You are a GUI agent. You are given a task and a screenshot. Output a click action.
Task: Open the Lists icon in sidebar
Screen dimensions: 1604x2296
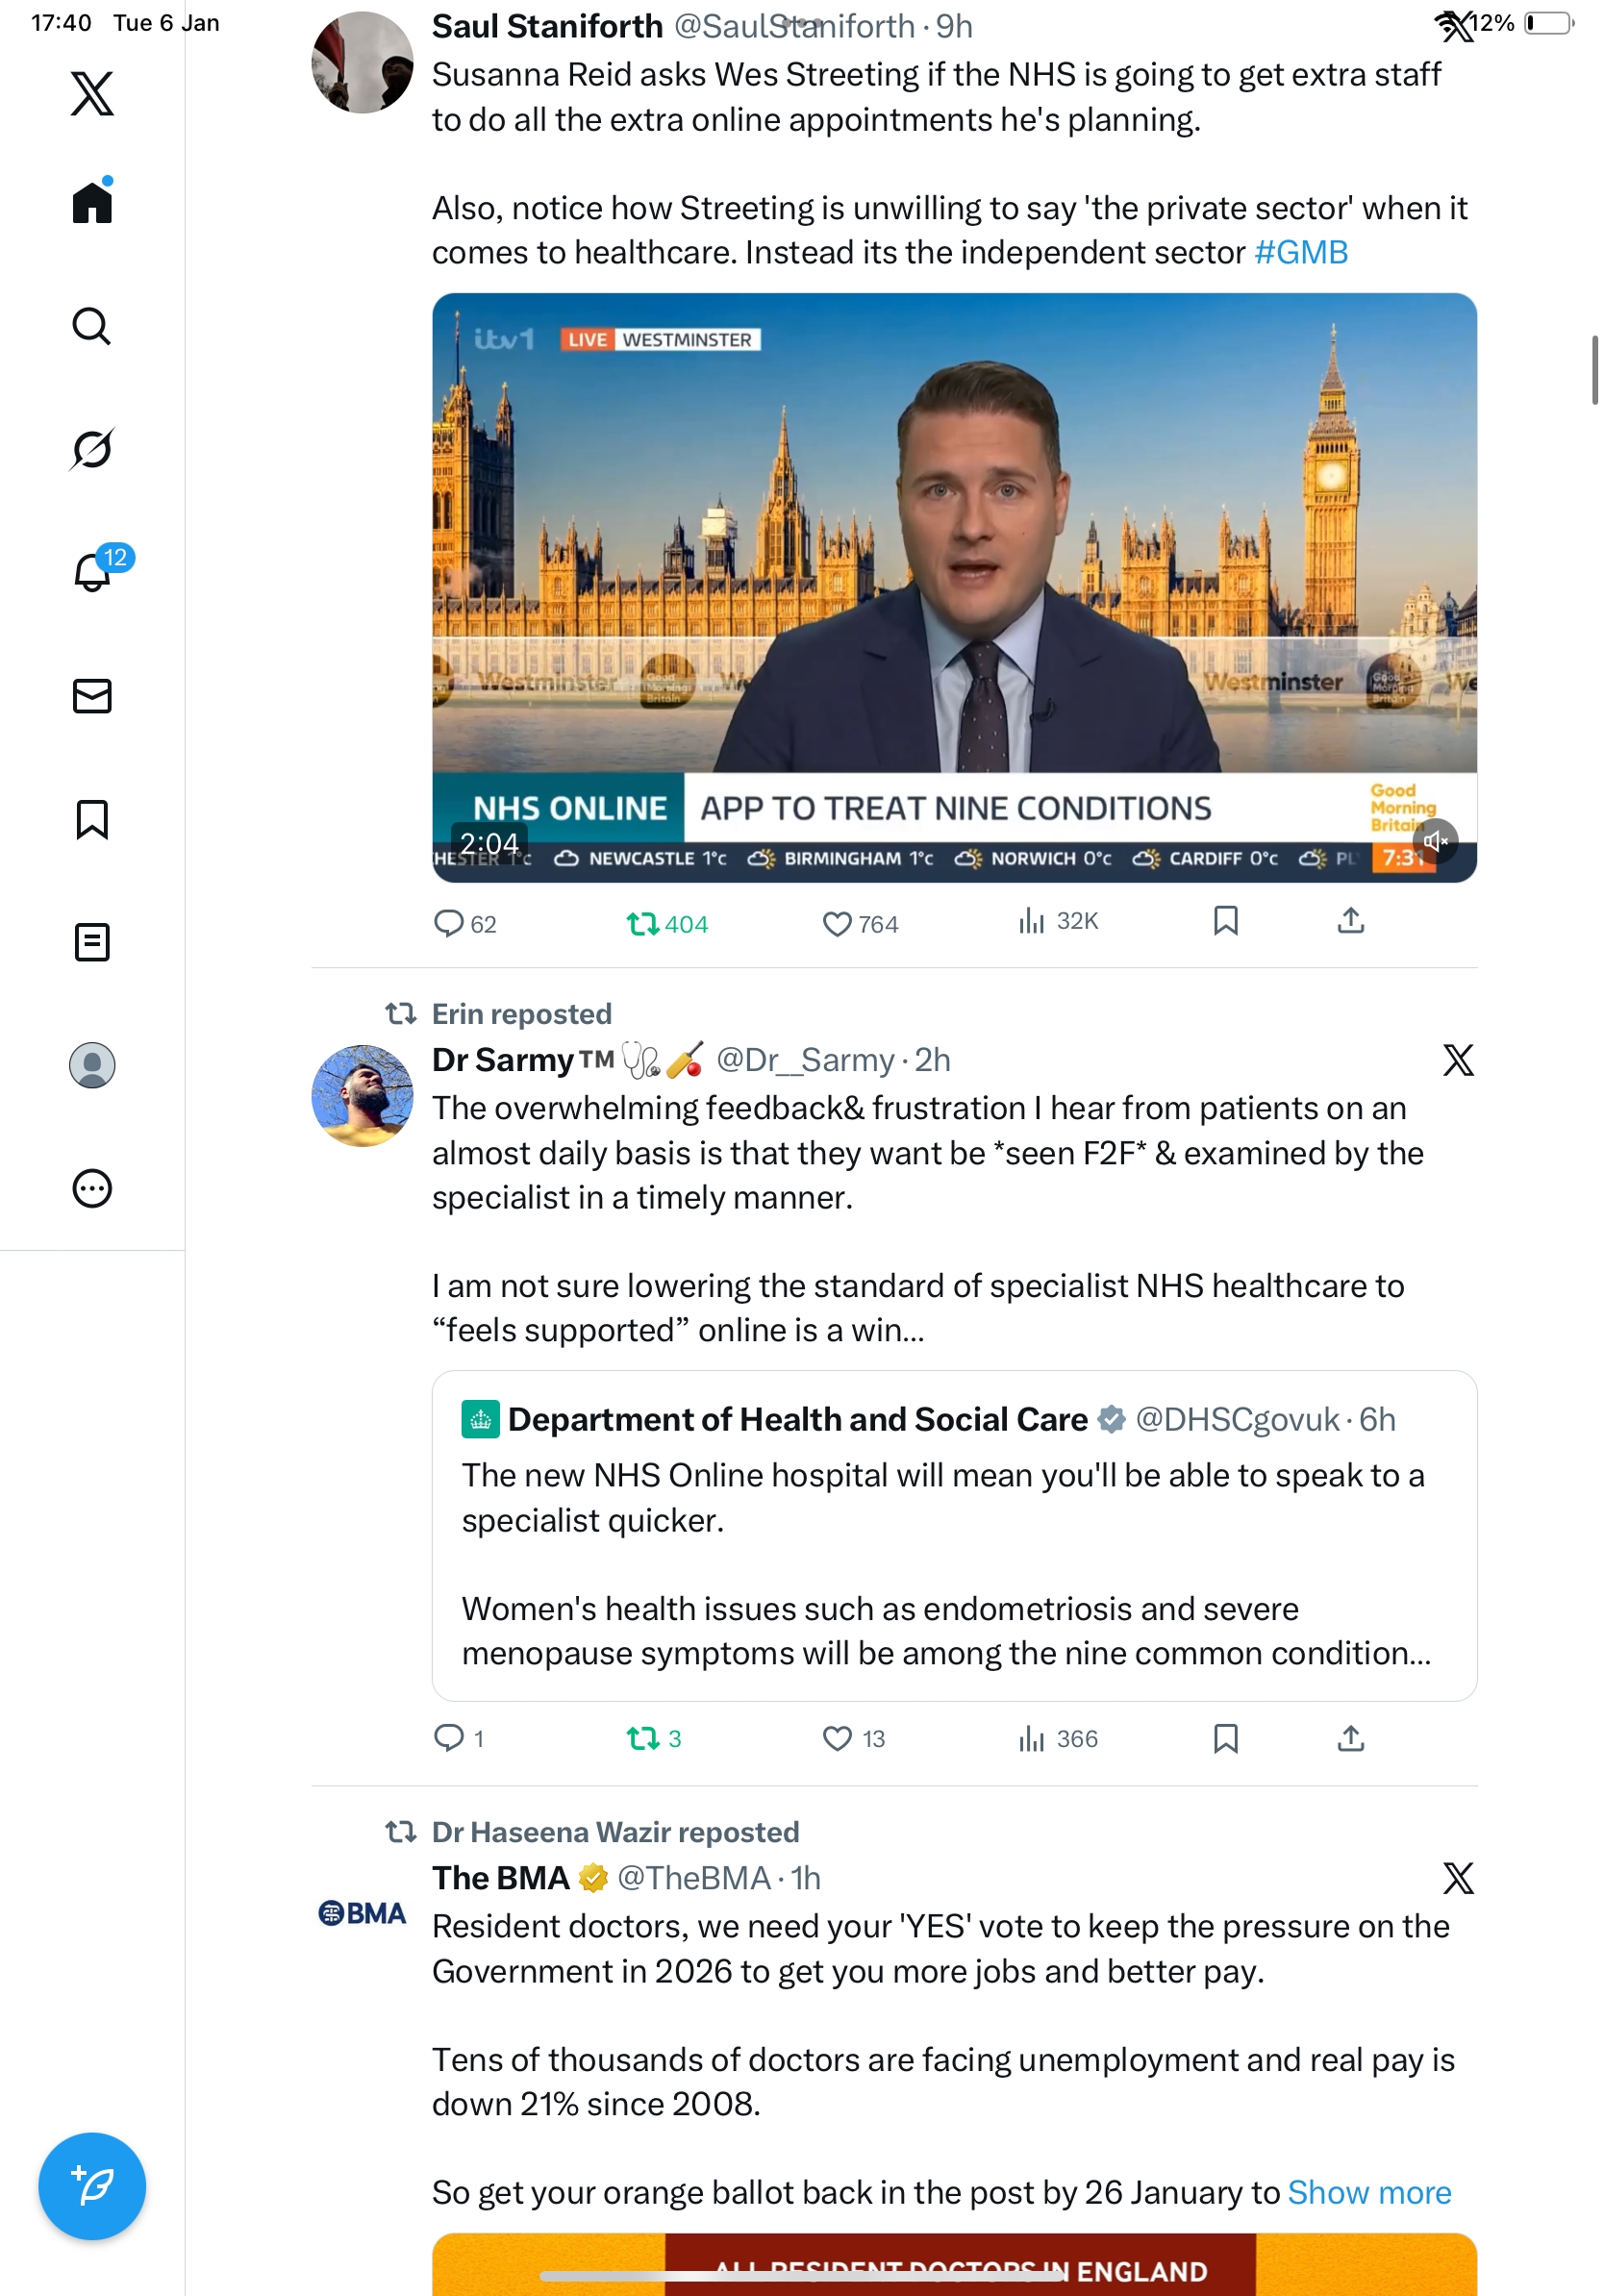pyautogui.click(x=92, y=942)
